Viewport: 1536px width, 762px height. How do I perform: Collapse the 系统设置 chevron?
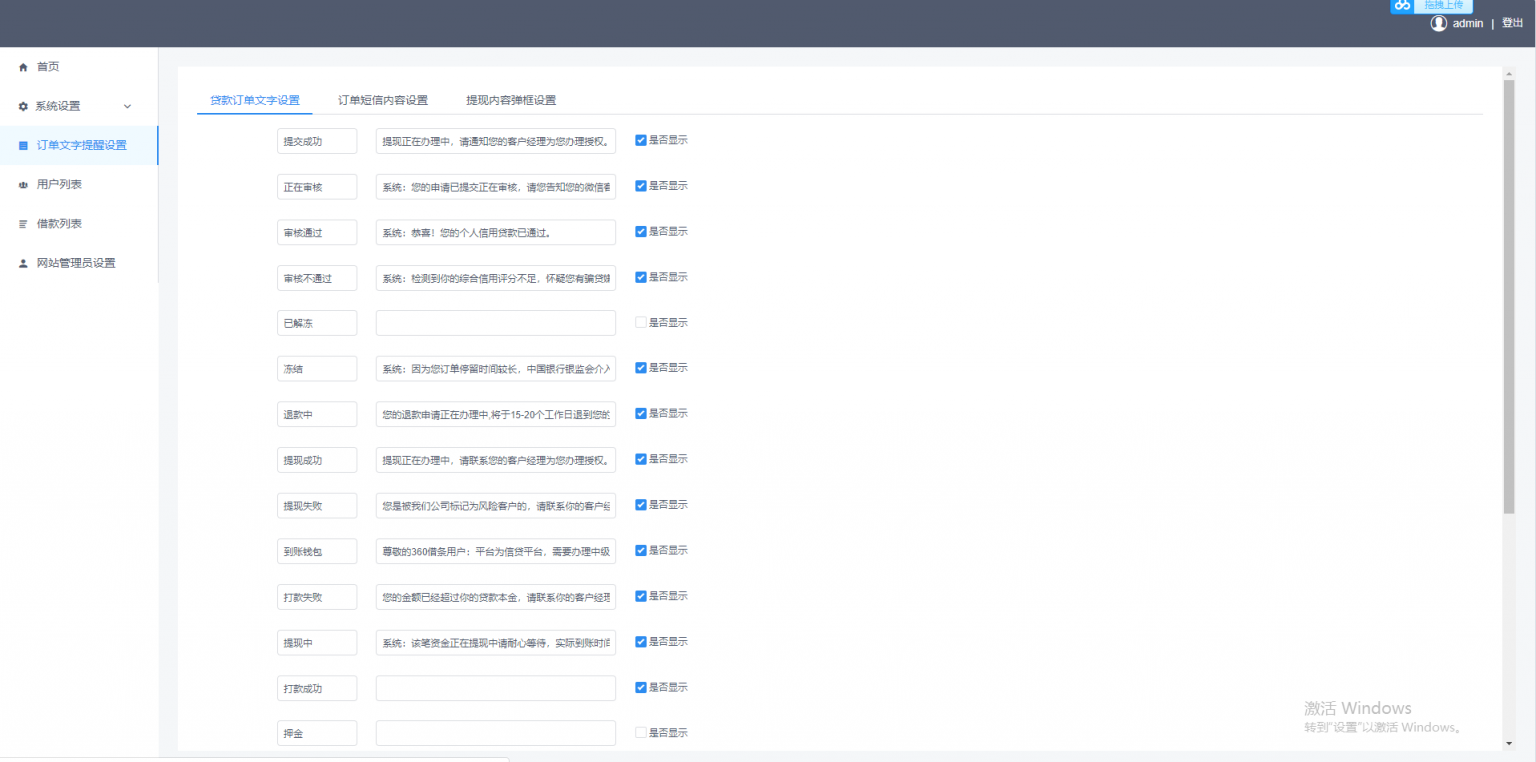126,105
